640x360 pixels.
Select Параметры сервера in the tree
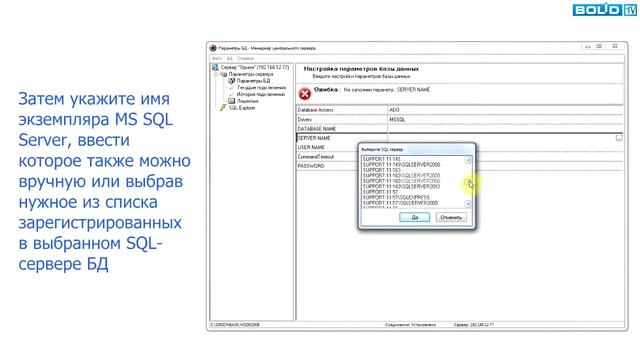point(251,74)
